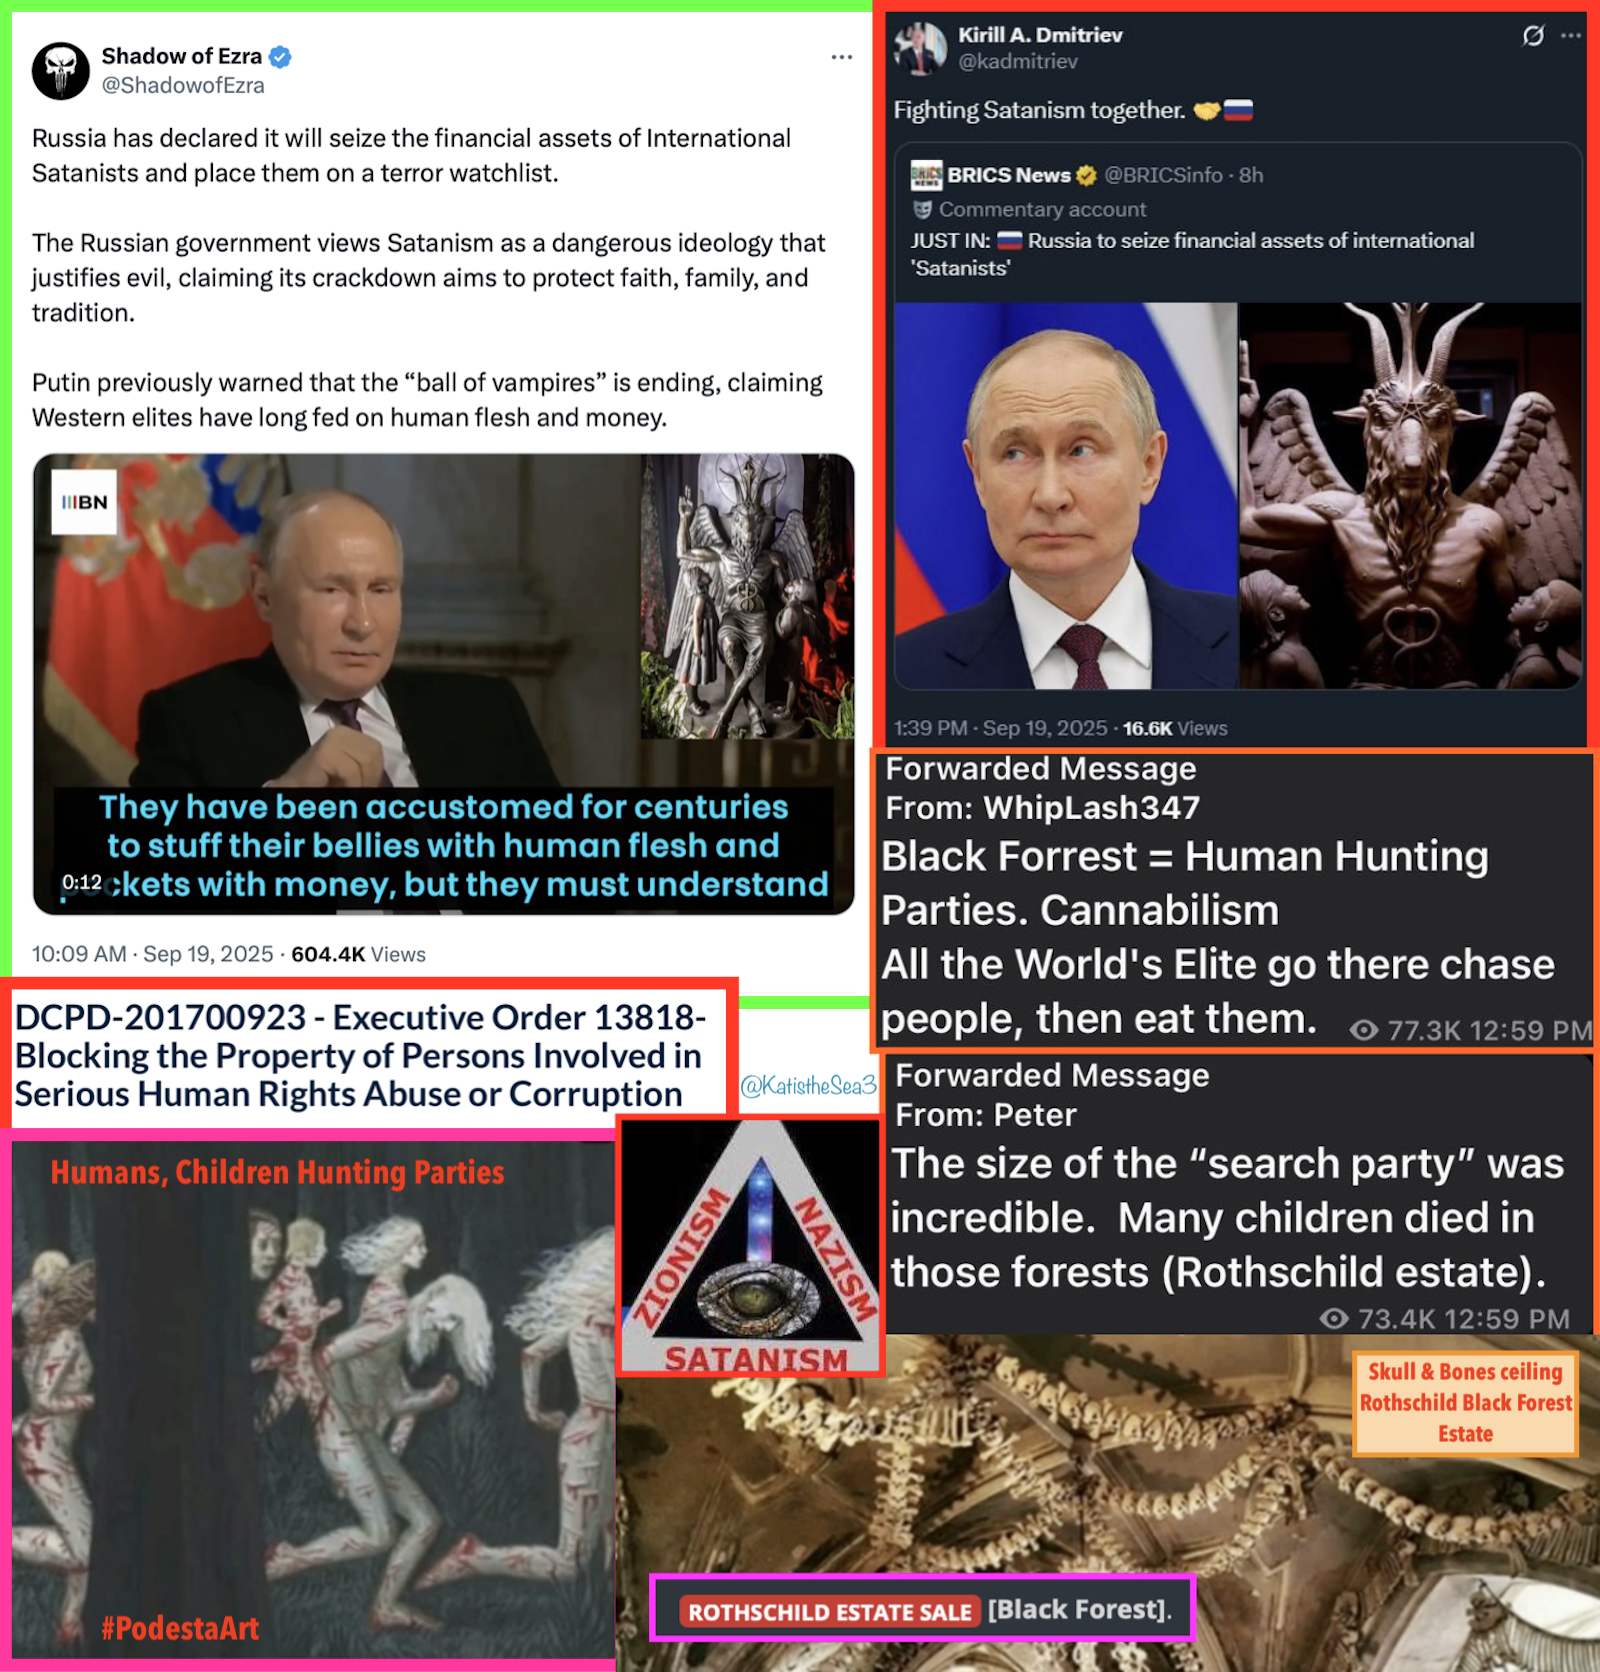This screenshot has height=1672, width=1600.
Task: Click the Grok slashed-circle icon on Dmitriev post
Action: coord(1533,36)
